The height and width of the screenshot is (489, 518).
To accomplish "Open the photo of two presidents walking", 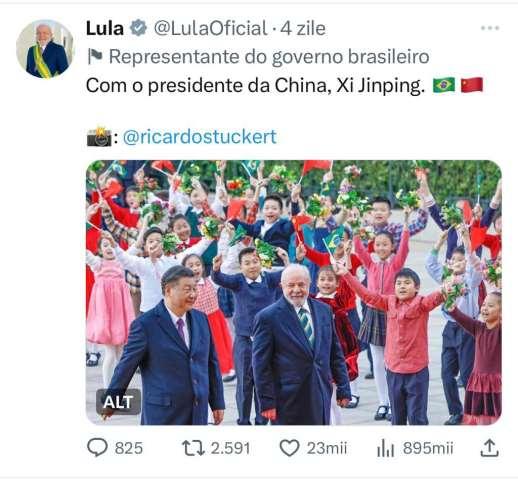I will tap(294, 292).
